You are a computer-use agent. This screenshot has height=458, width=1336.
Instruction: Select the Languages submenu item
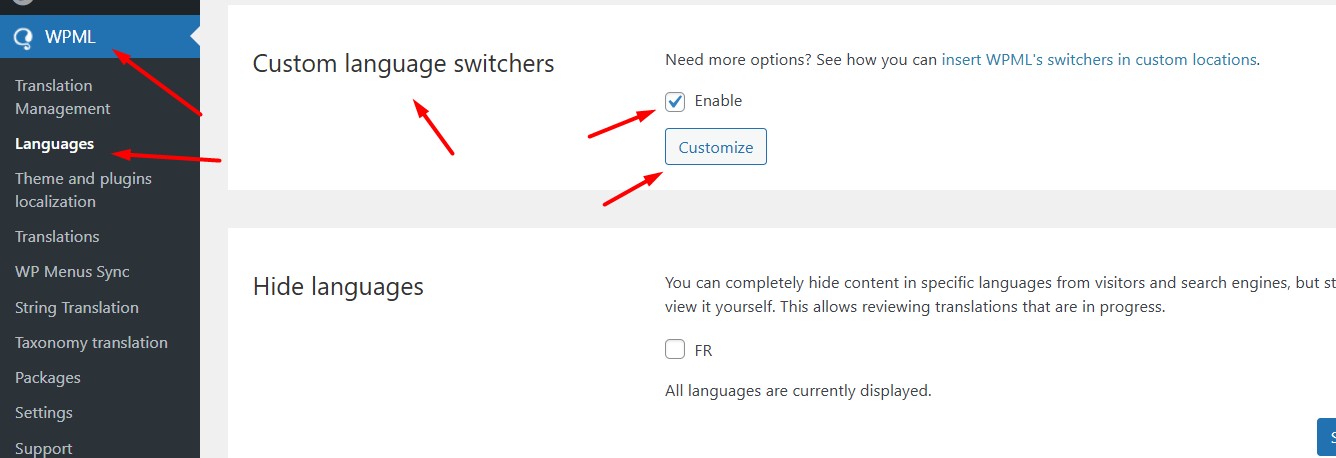coord(55,144)
